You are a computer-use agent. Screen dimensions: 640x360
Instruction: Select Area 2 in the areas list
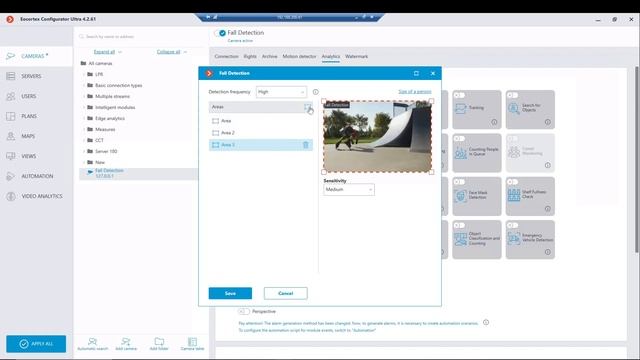coord(261,133)
